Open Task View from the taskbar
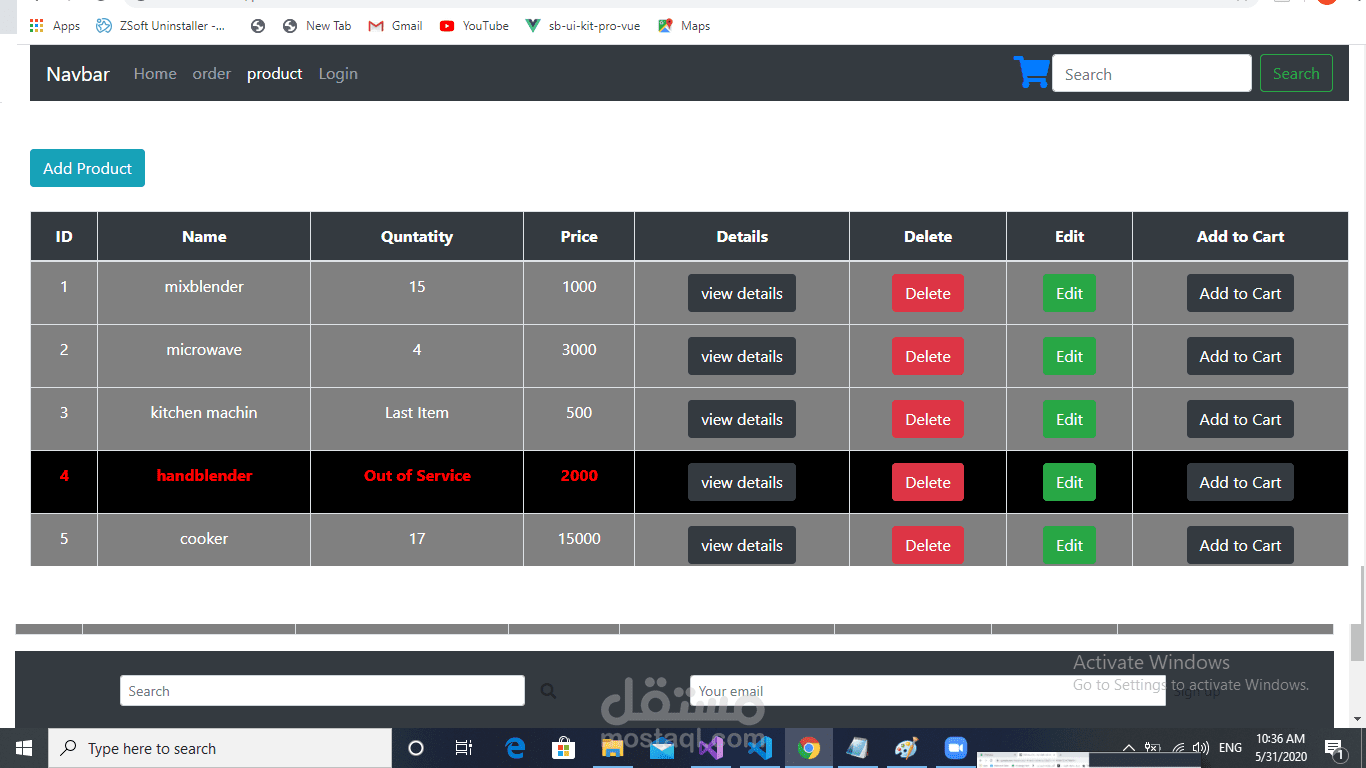Image resolution: width=1366 pixels, height=768 pixels. click(x=464, y=748)
